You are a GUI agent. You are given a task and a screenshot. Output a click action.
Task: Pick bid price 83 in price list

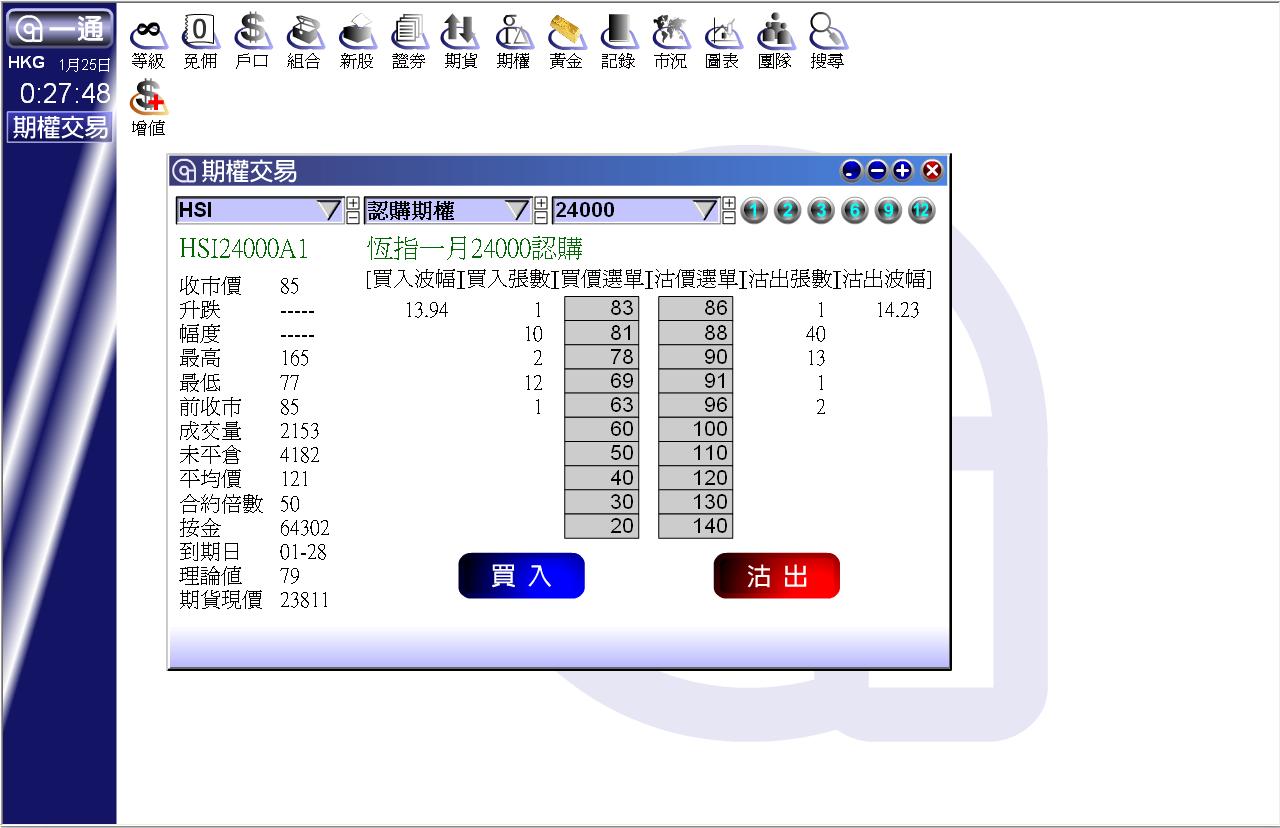click(x=601, y=309)
